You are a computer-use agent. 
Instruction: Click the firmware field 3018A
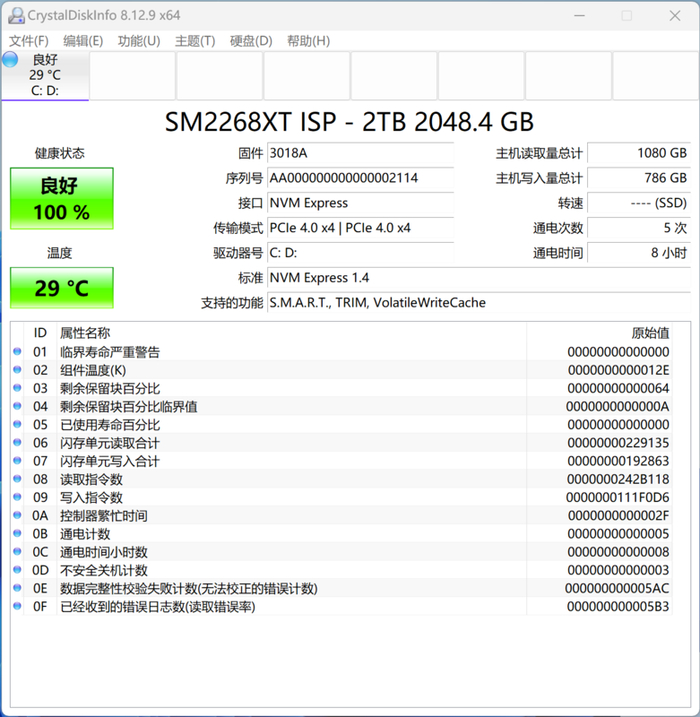[x=360, y=153]
